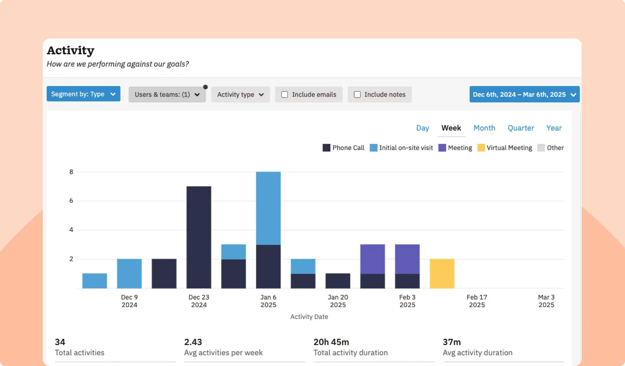The image size is (625, 366).
Task: Click the chevron on Segment by: Type
Action: pyautogui.click(x=113, y=94)
